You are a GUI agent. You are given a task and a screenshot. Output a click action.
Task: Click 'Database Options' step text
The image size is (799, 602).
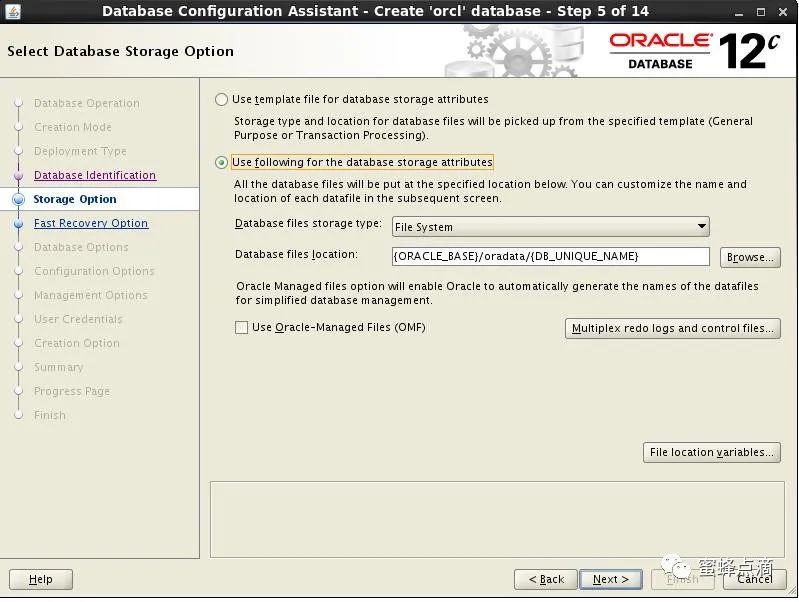pyautogui.click(x=81, y=247)
